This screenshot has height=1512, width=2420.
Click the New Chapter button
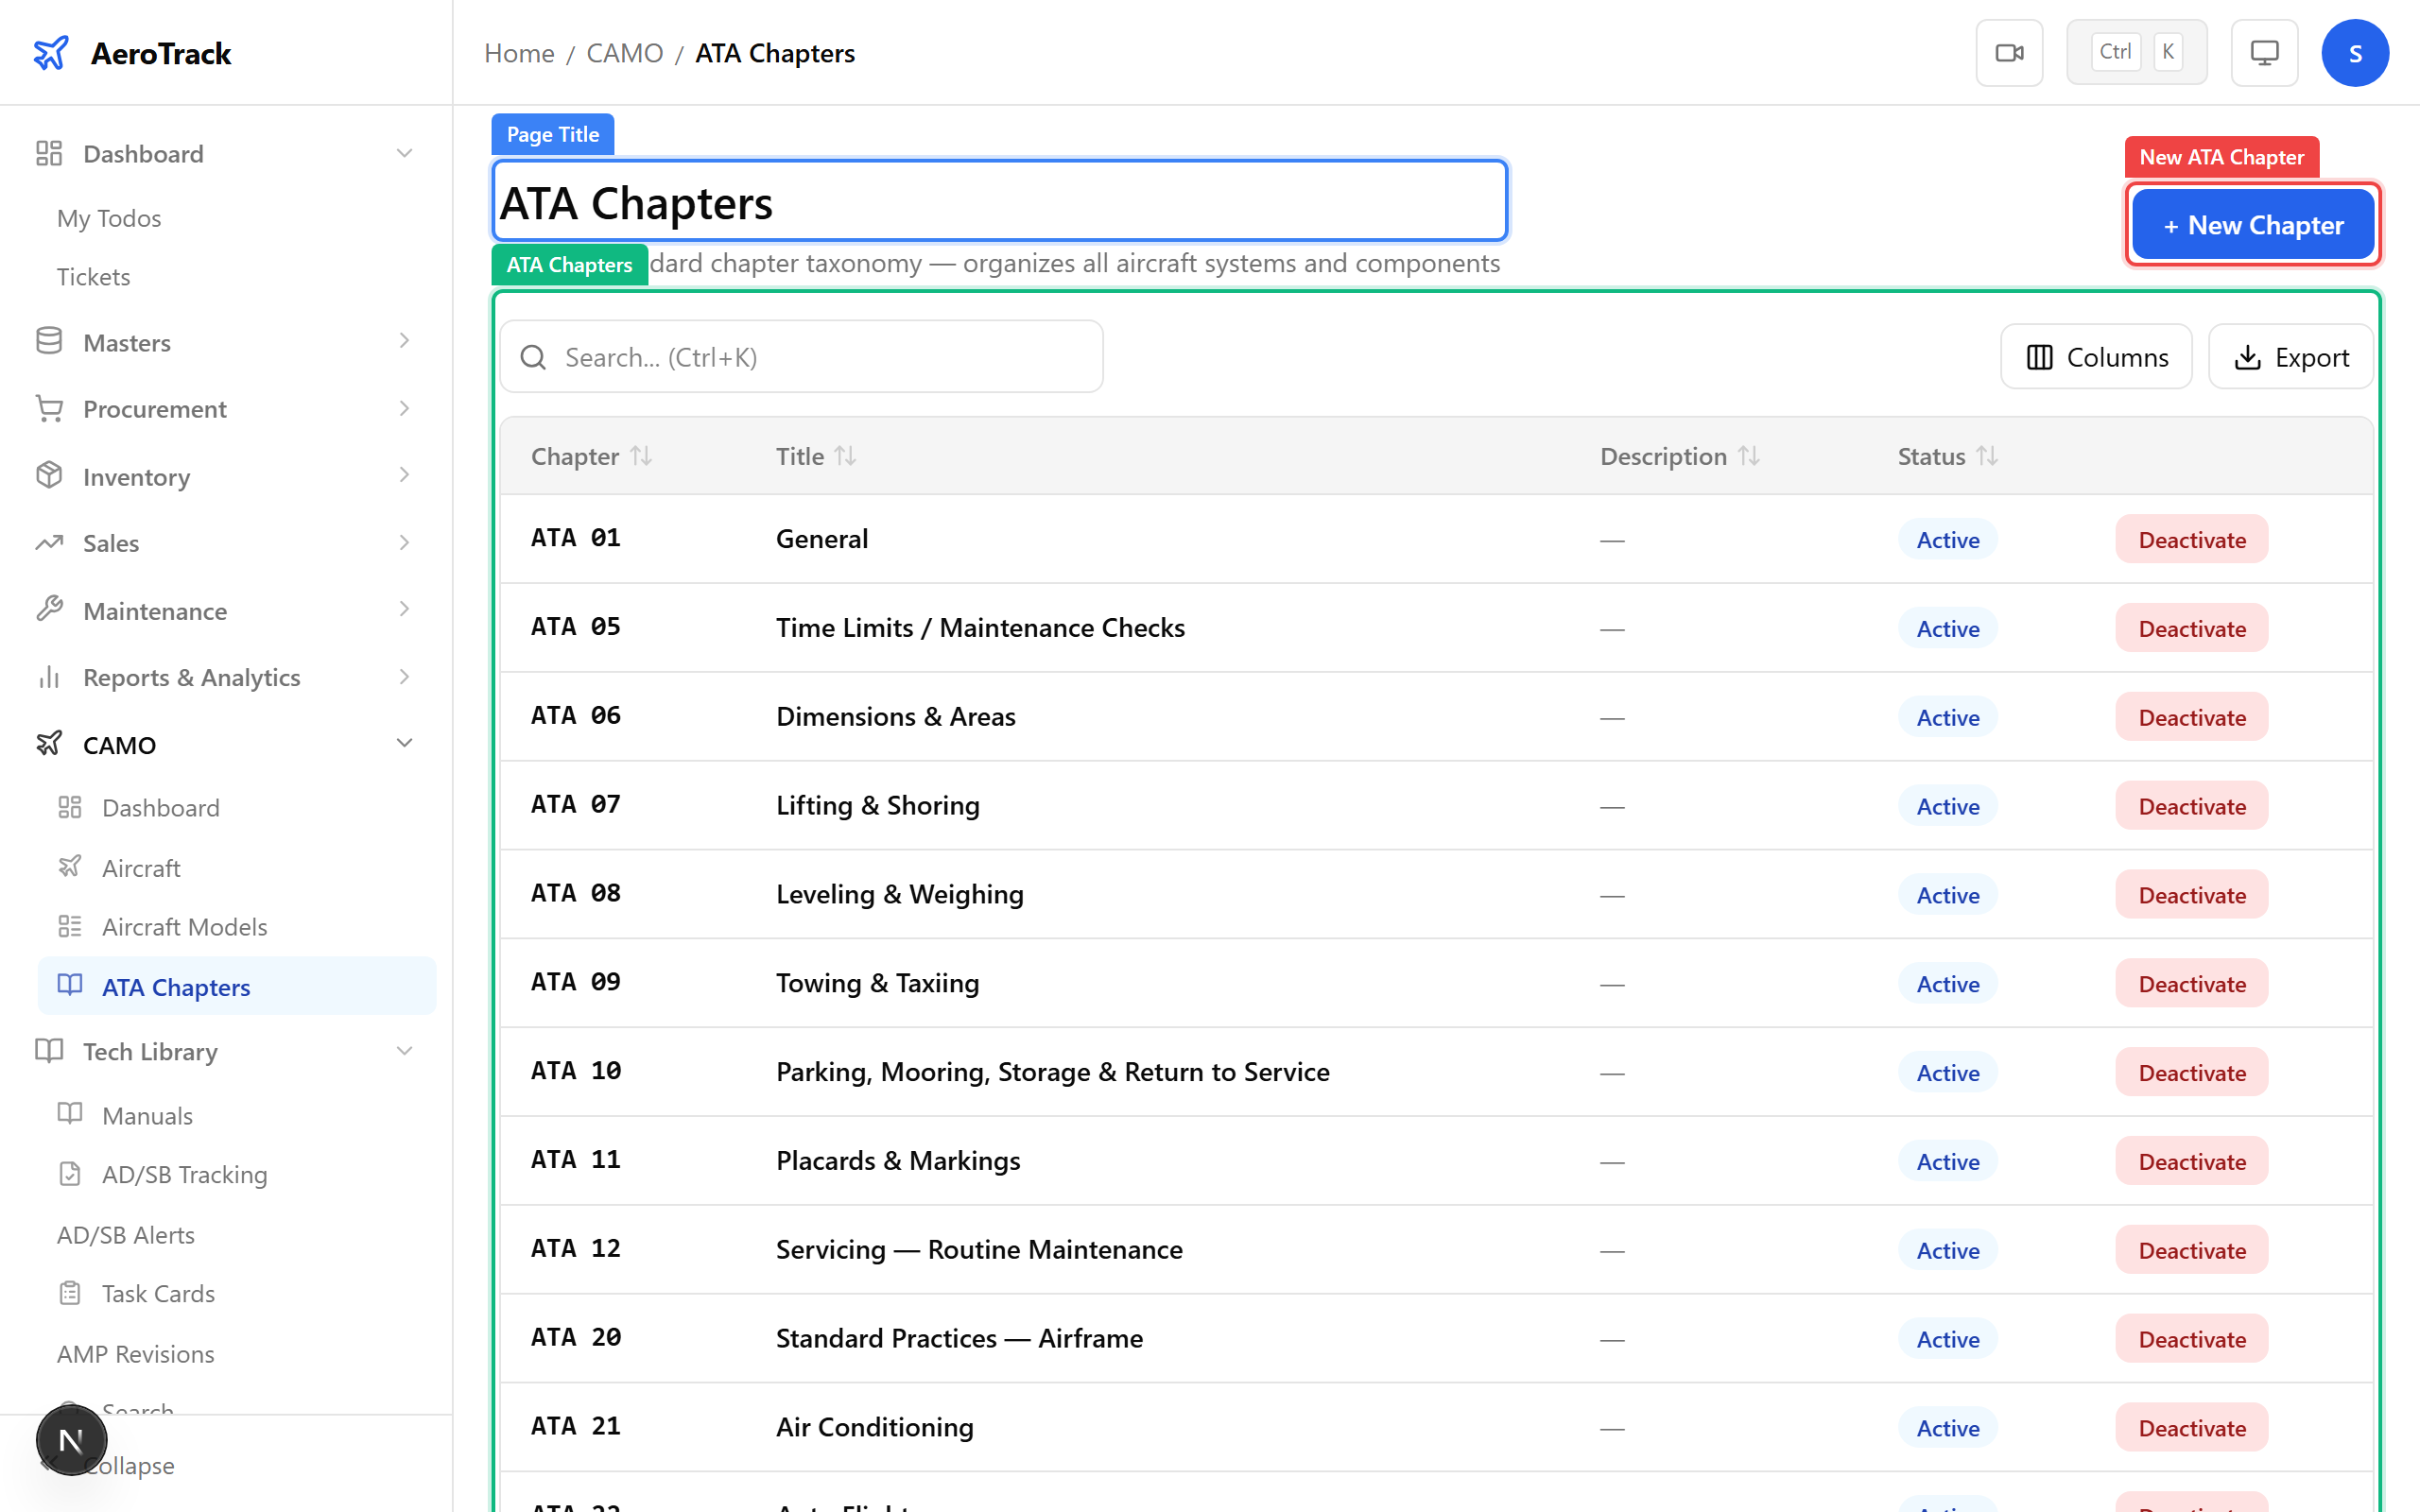click(x=2252, y=225)
